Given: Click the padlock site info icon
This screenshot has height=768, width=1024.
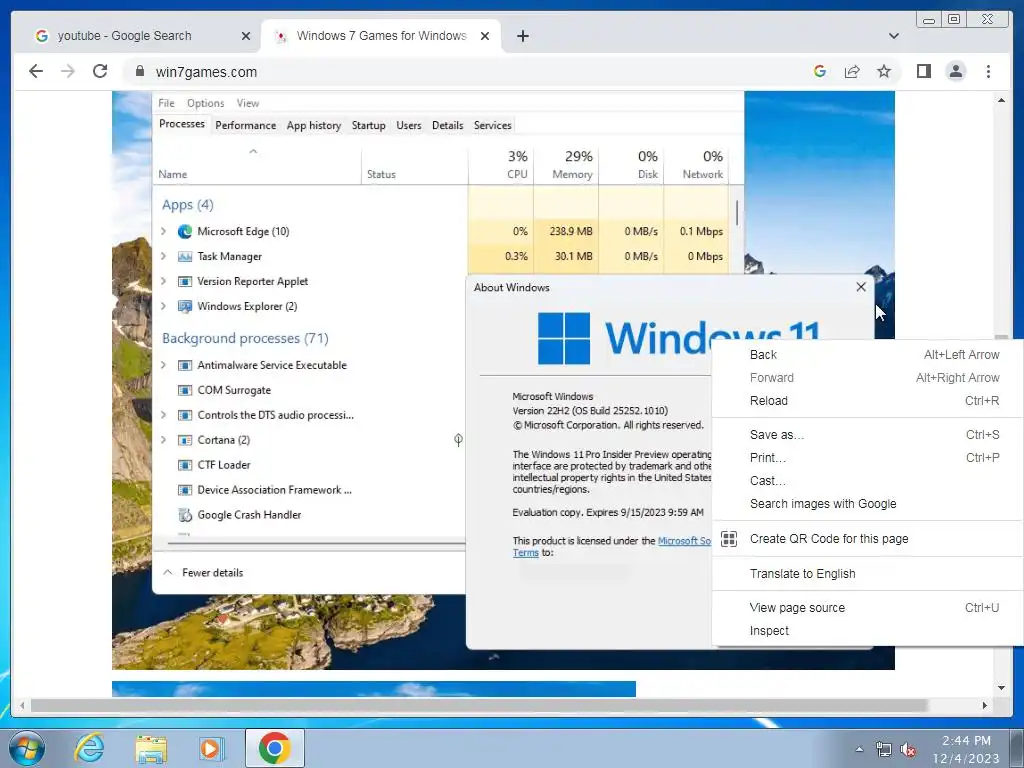Looking at the screenshot, I should [x=139, y=71].
